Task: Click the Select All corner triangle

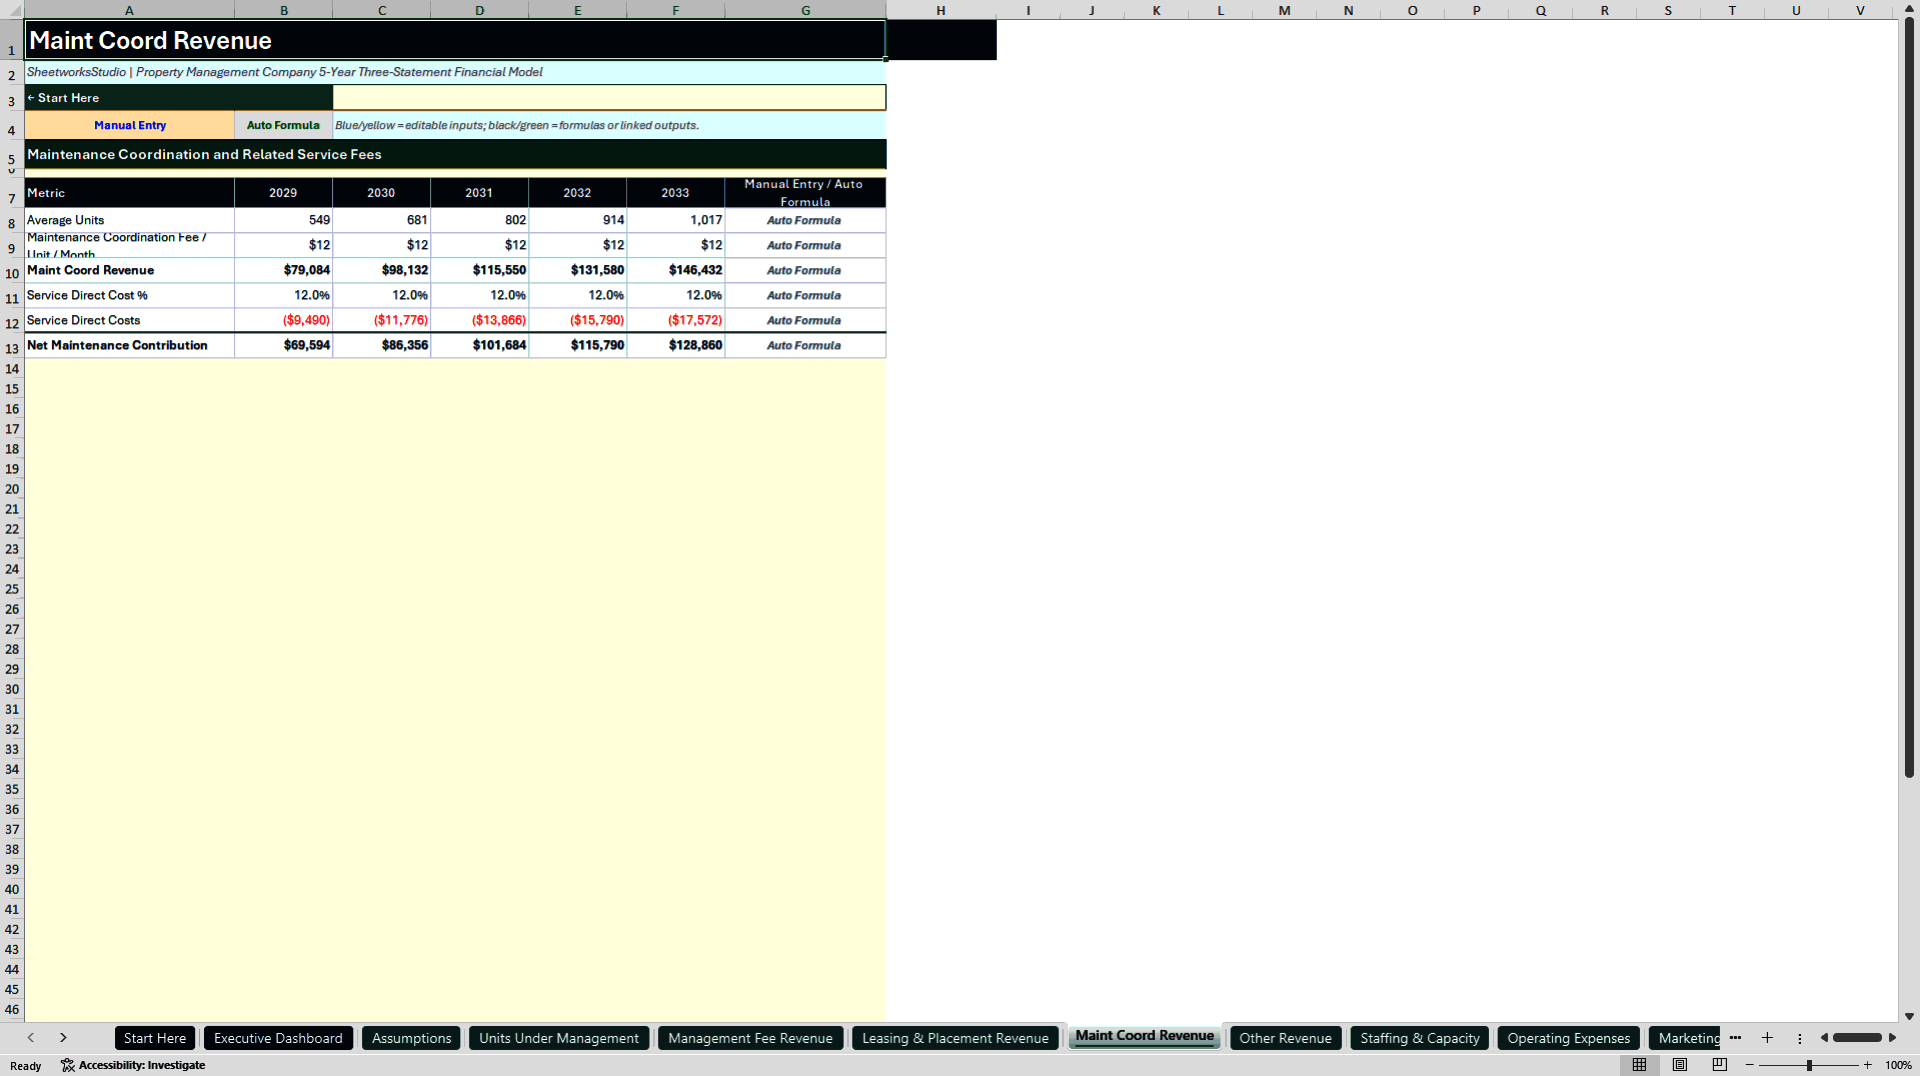Action: point(12,10)
